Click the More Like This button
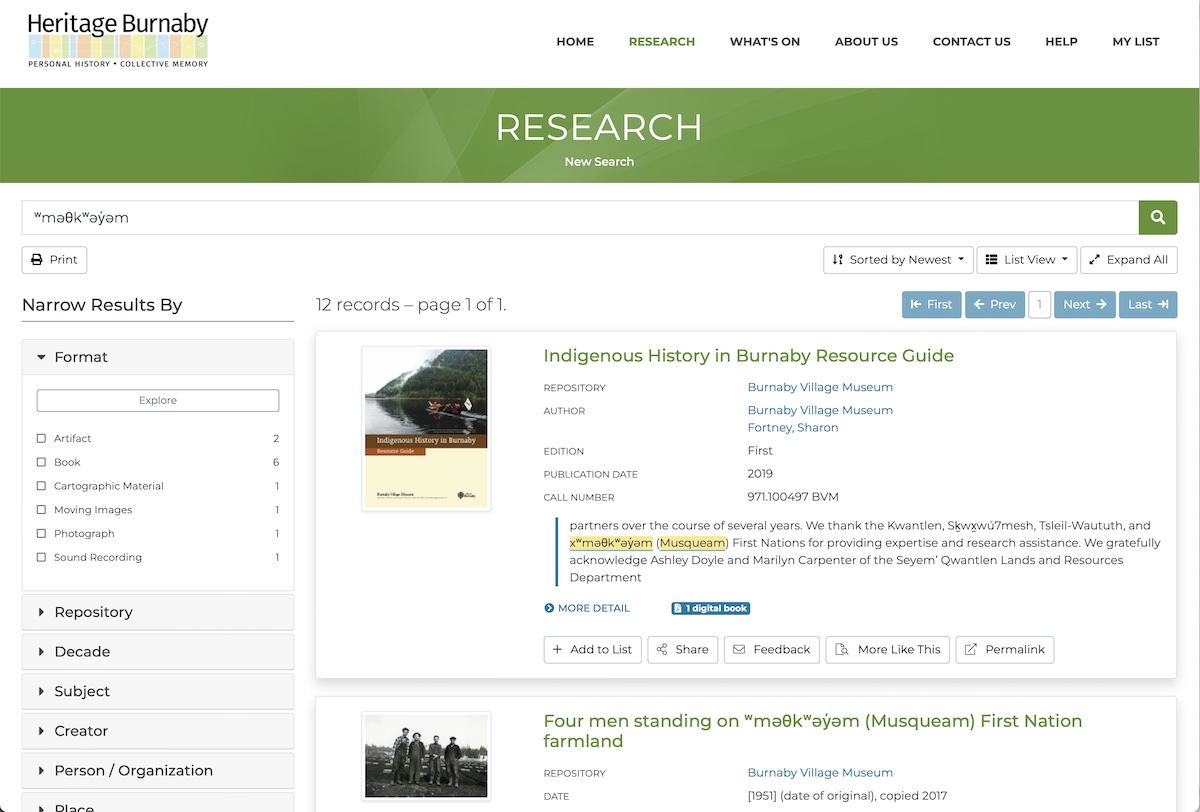 [888, 650]
